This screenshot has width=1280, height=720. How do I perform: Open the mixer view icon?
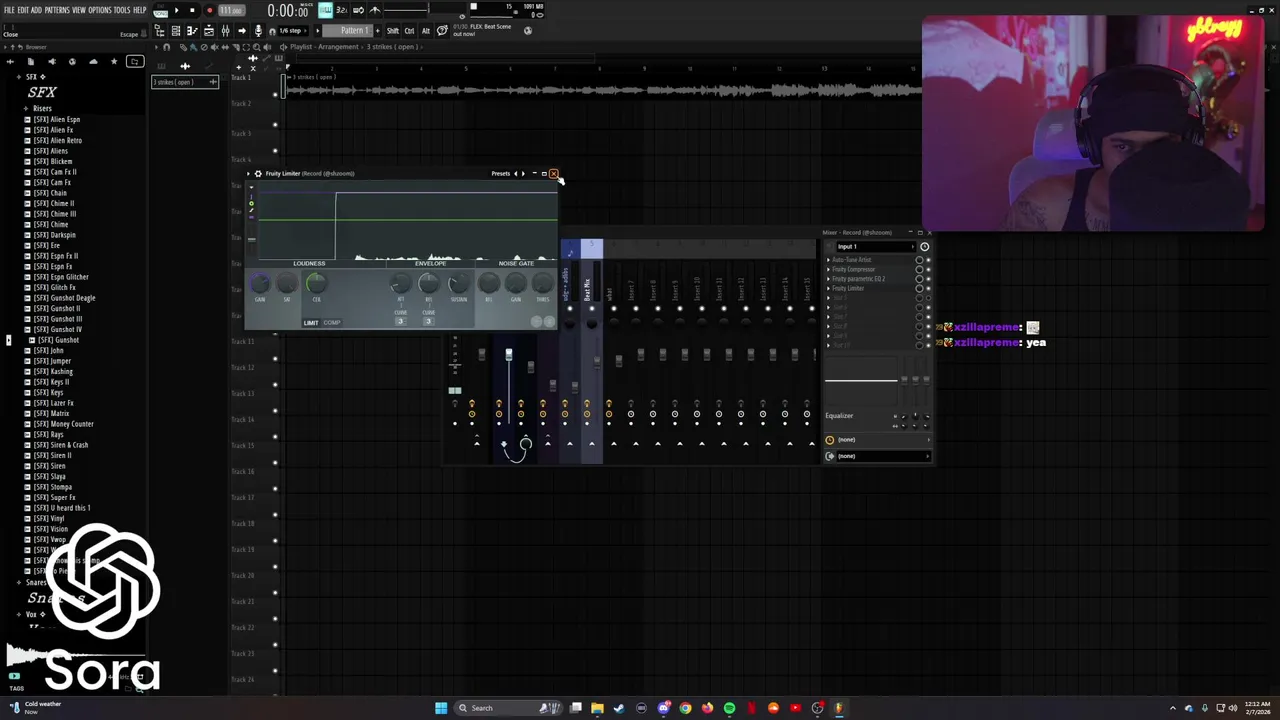pos(225,31)
